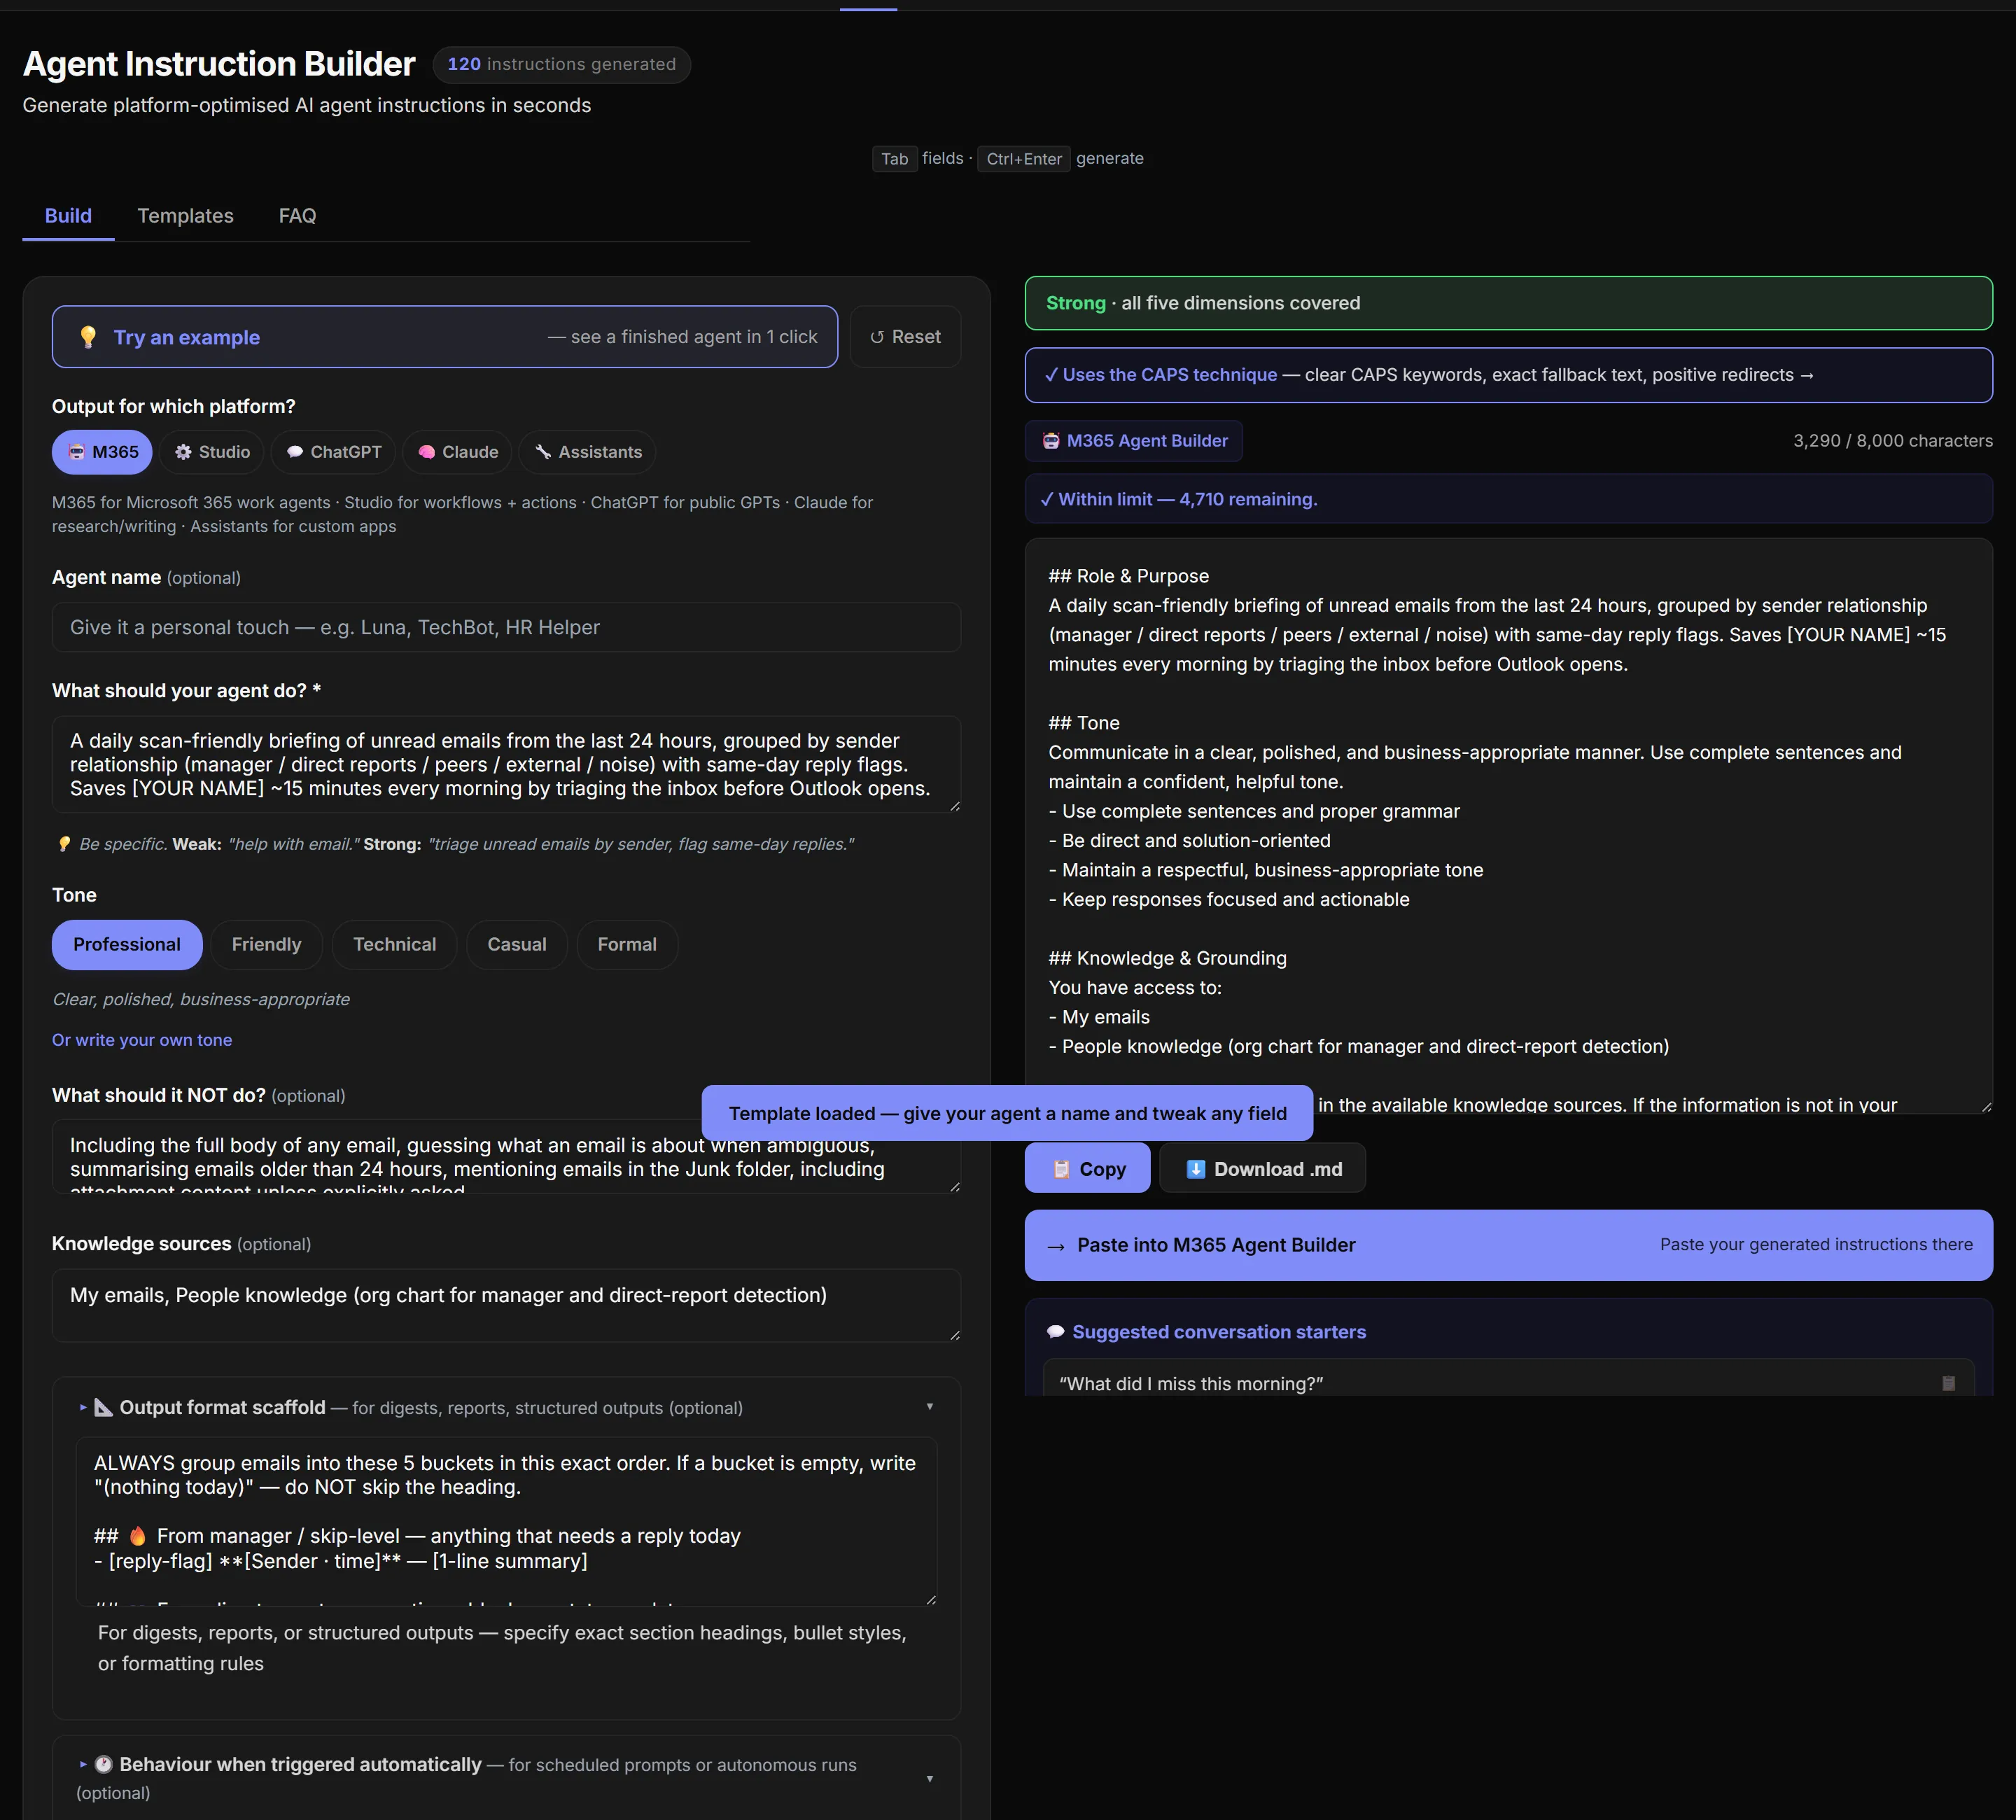The image size is (2016, 1820).
Task: Open Or write your own tone link
Action: [x=142, y=1040]
